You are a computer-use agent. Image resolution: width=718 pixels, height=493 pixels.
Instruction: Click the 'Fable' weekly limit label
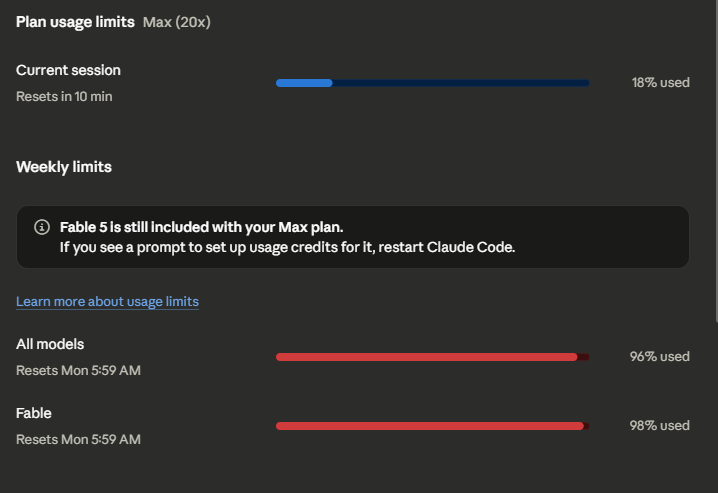point(33,413)
